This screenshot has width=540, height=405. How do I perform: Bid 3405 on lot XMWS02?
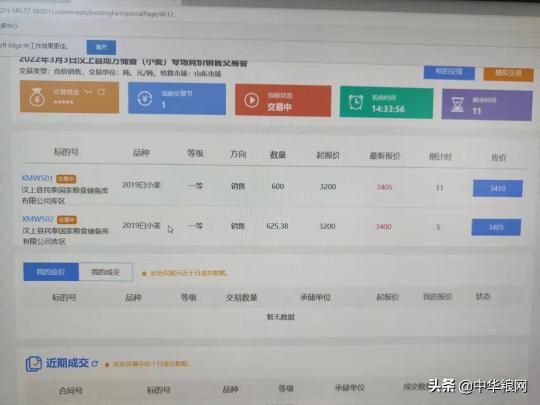coord(496,227)
